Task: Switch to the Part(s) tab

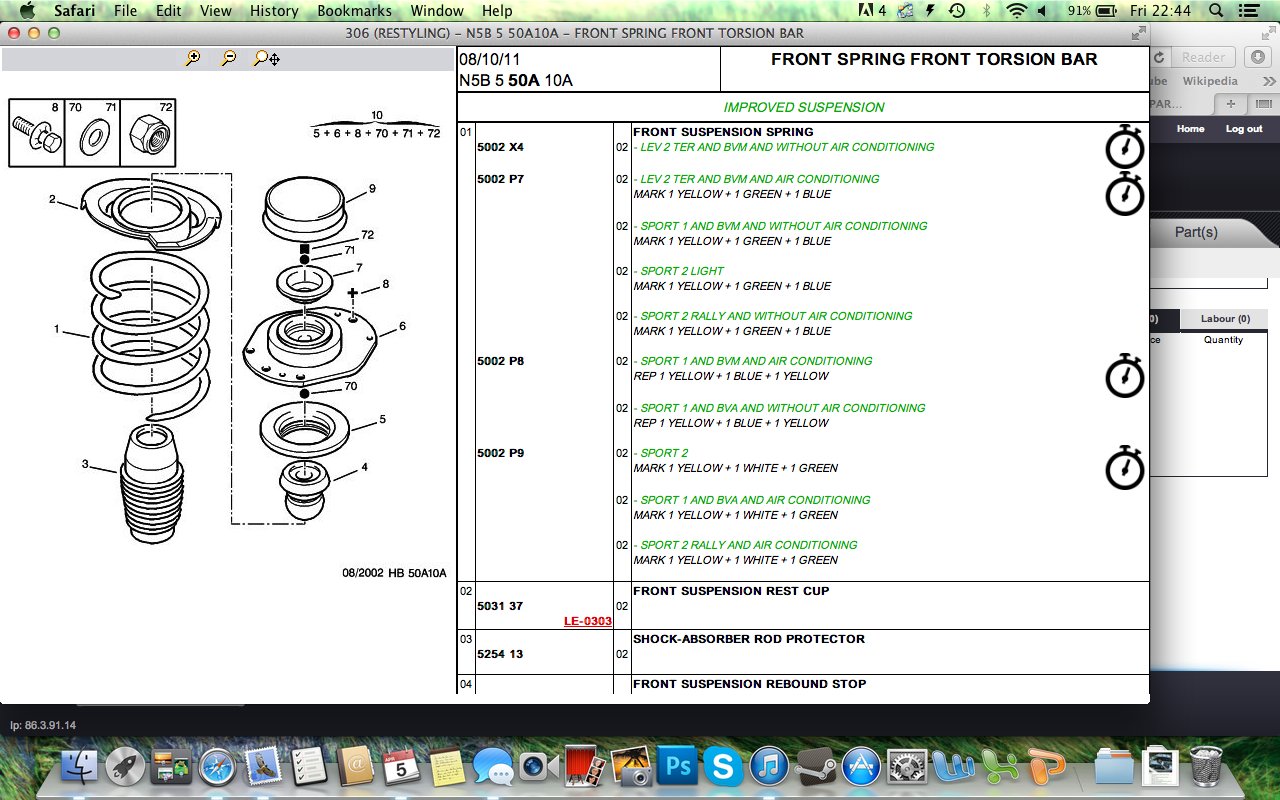Action: click(1196, 232)
